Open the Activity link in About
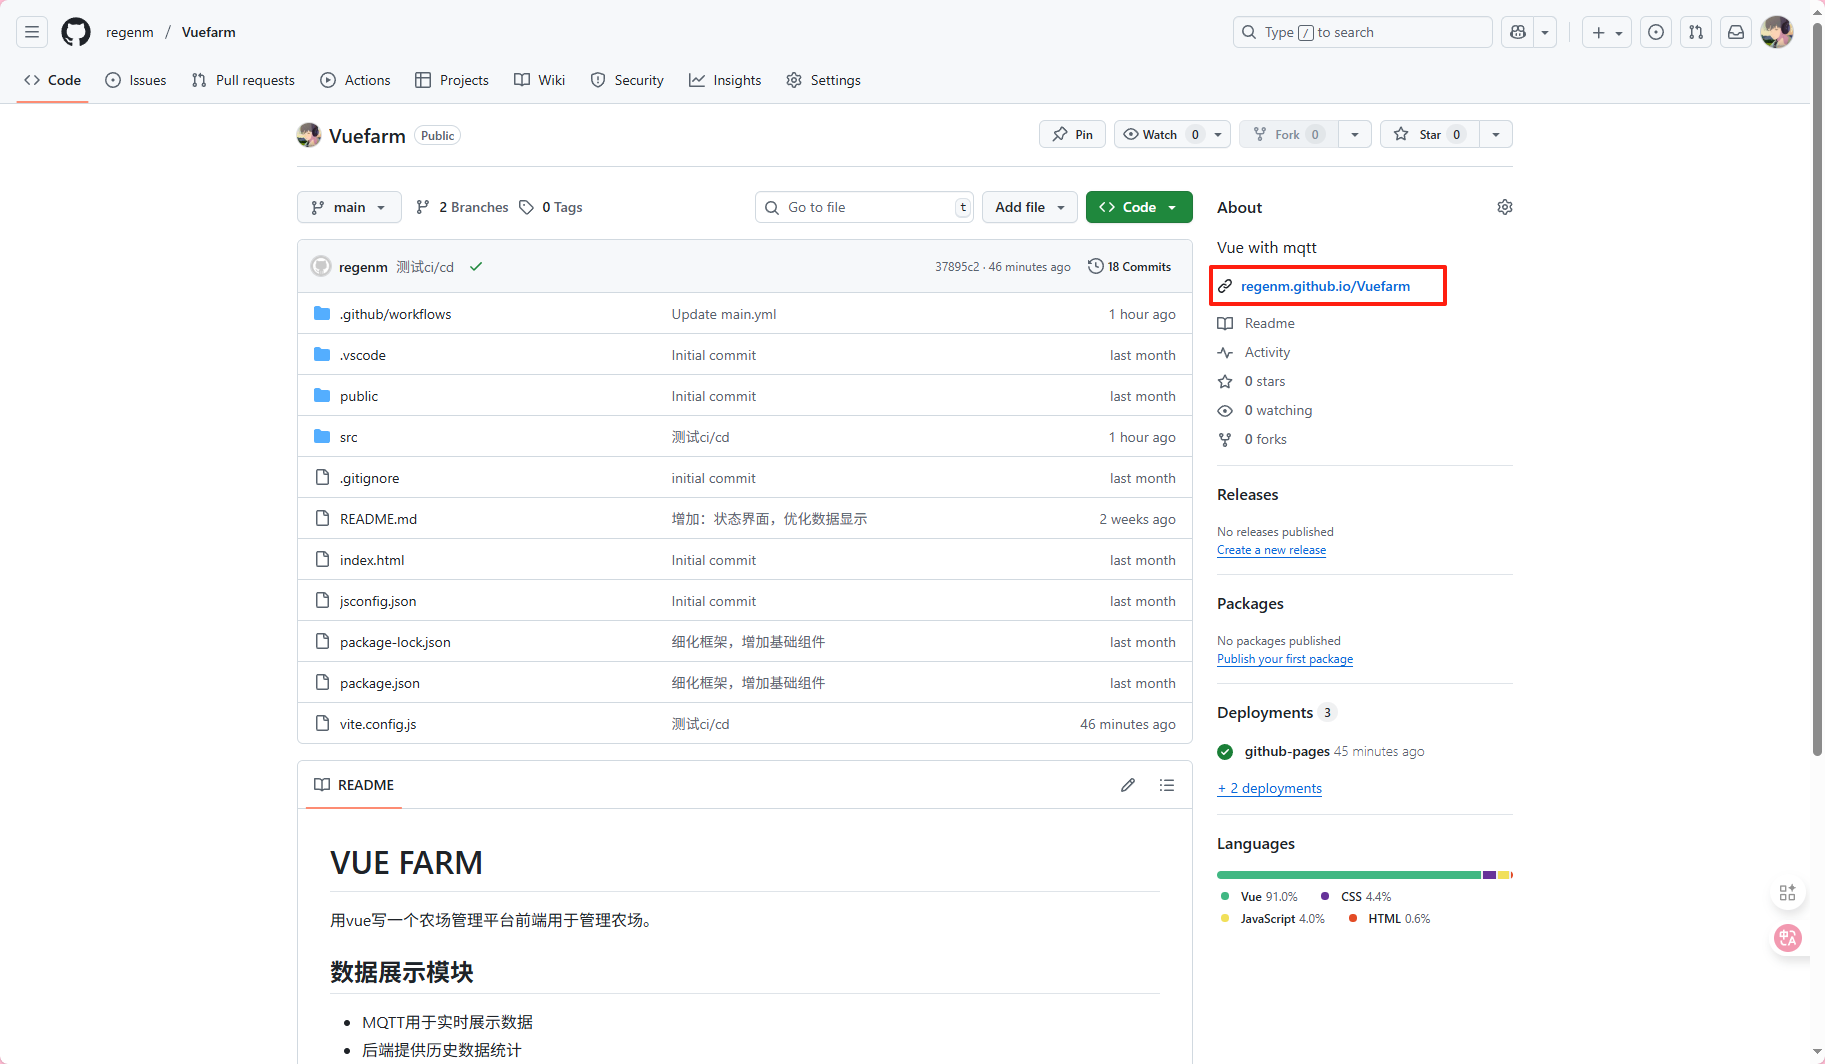Screen dimensions: 1825x1064 [x=1267, y=352]
